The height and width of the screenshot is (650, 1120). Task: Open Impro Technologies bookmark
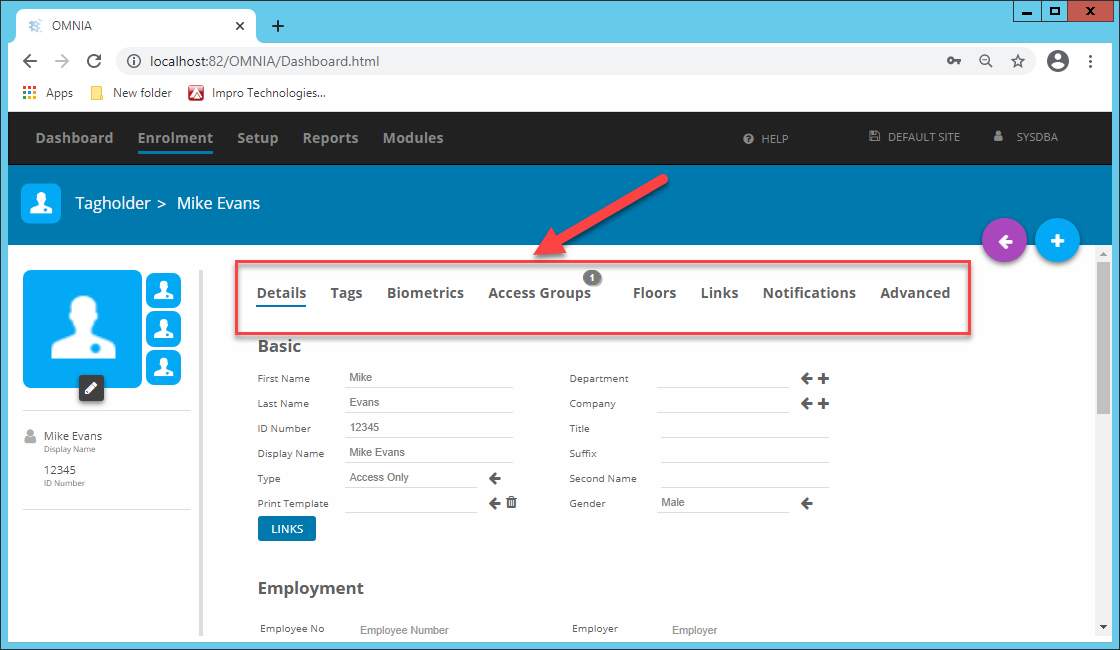[256, 93]
